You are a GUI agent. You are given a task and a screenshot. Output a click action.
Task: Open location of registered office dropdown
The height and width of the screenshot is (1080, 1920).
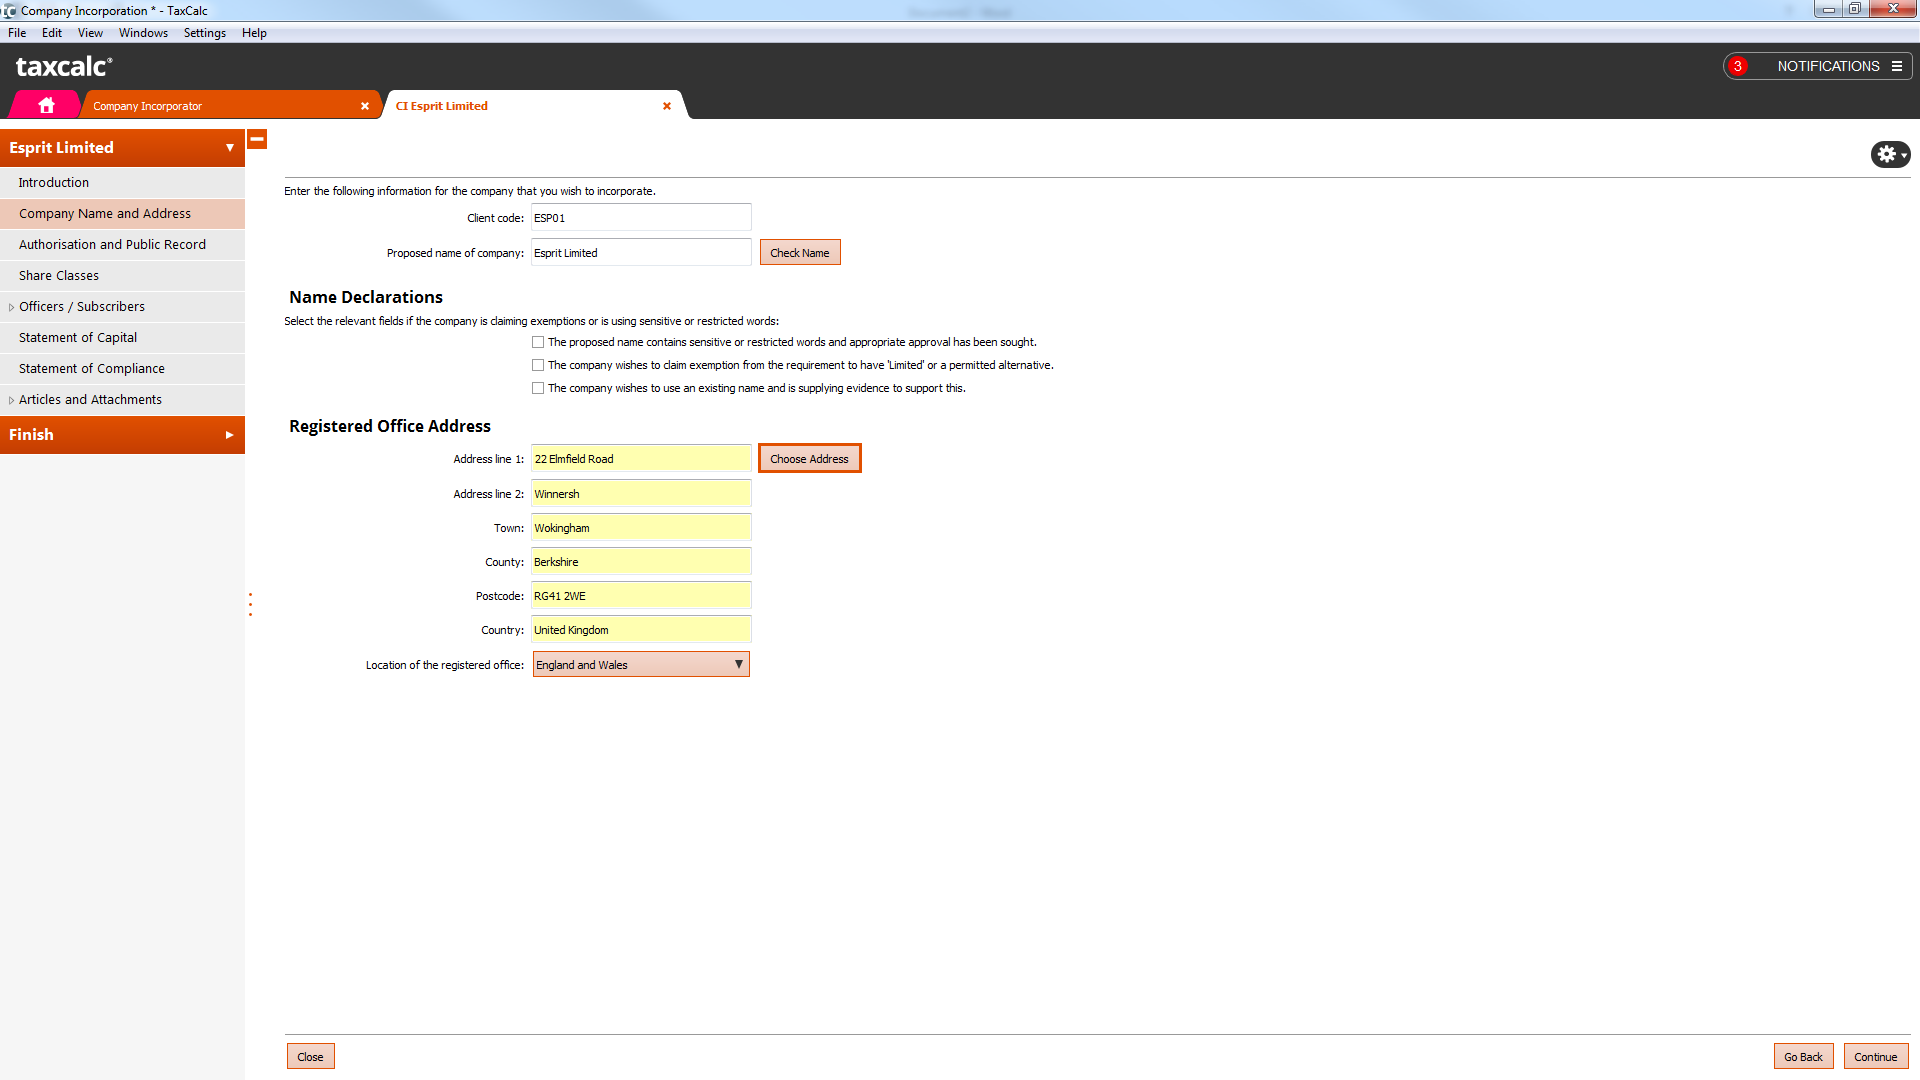pos(640,665)
